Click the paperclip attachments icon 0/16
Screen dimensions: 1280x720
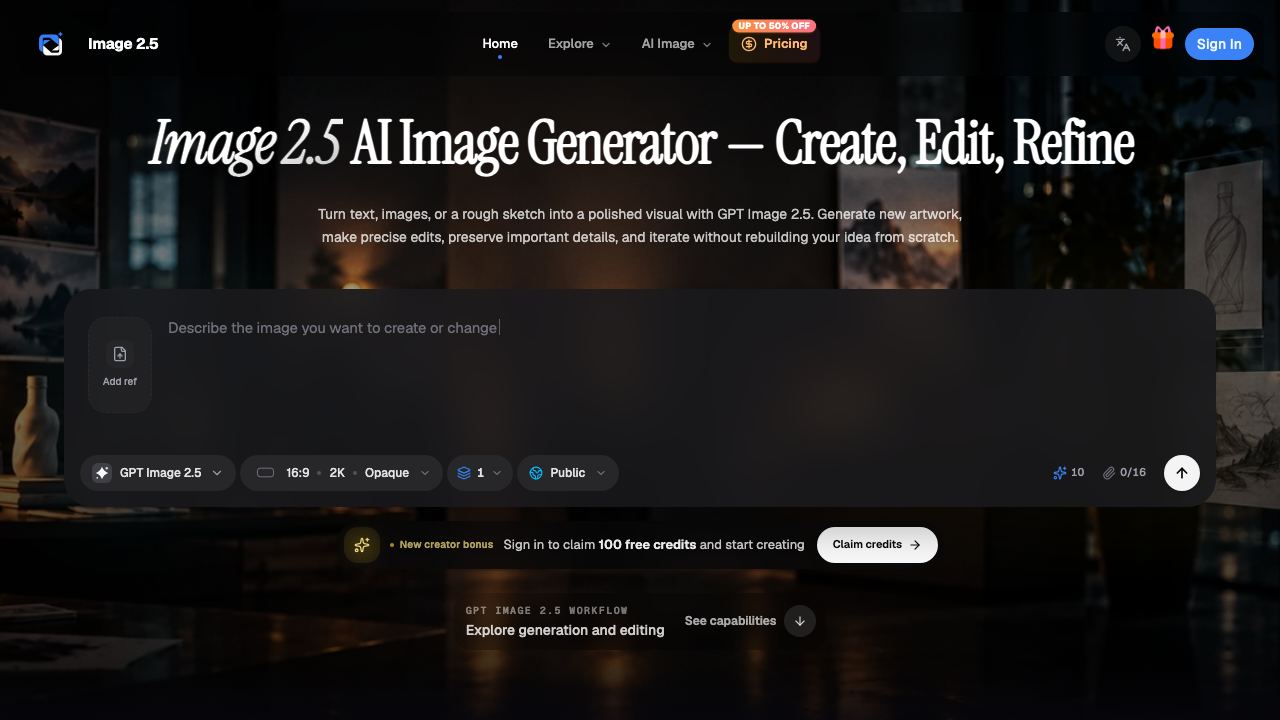pyautogui.click(x=1109, y=473)
